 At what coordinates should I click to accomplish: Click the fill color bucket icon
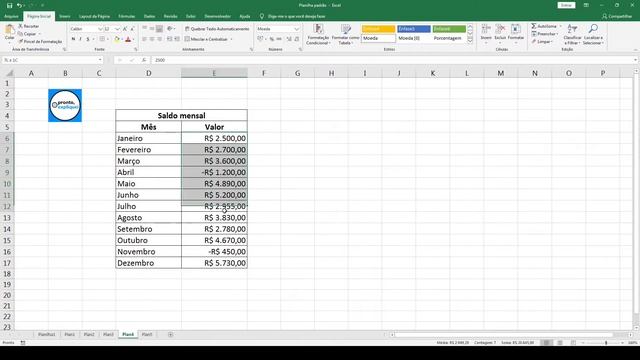(x=117, y=39)
